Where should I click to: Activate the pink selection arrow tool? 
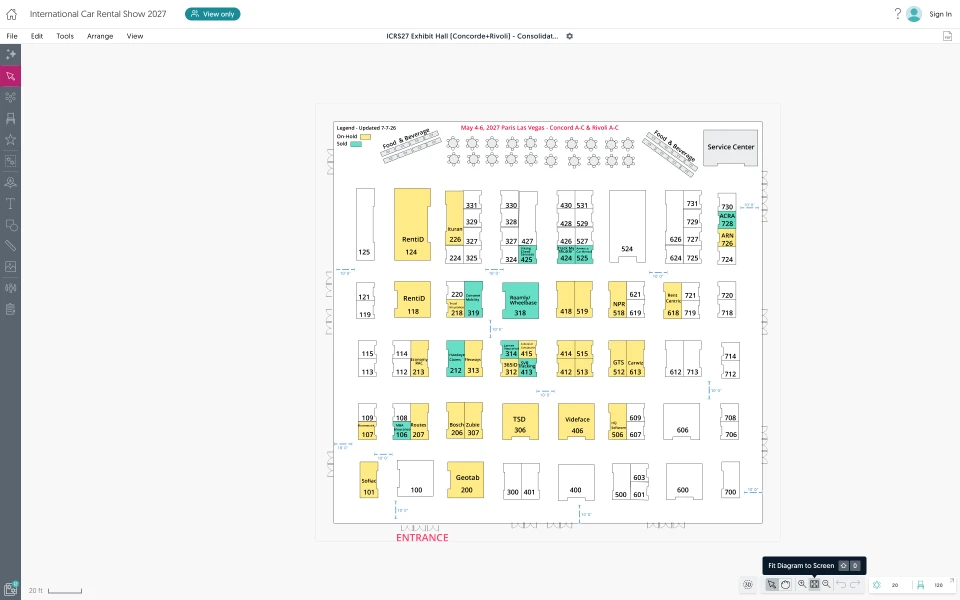pyautogui.click(x=10, y=77)
